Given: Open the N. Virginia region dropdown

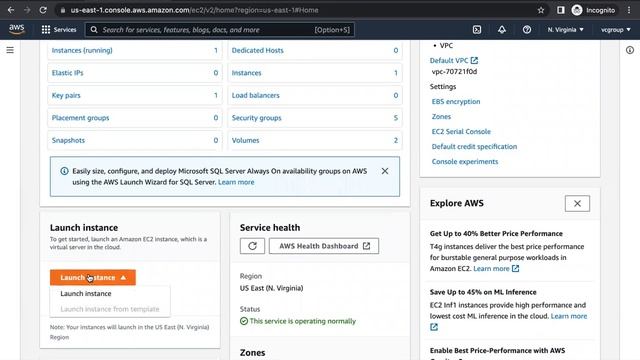Looking at the screenshot, I should point(565,30).
